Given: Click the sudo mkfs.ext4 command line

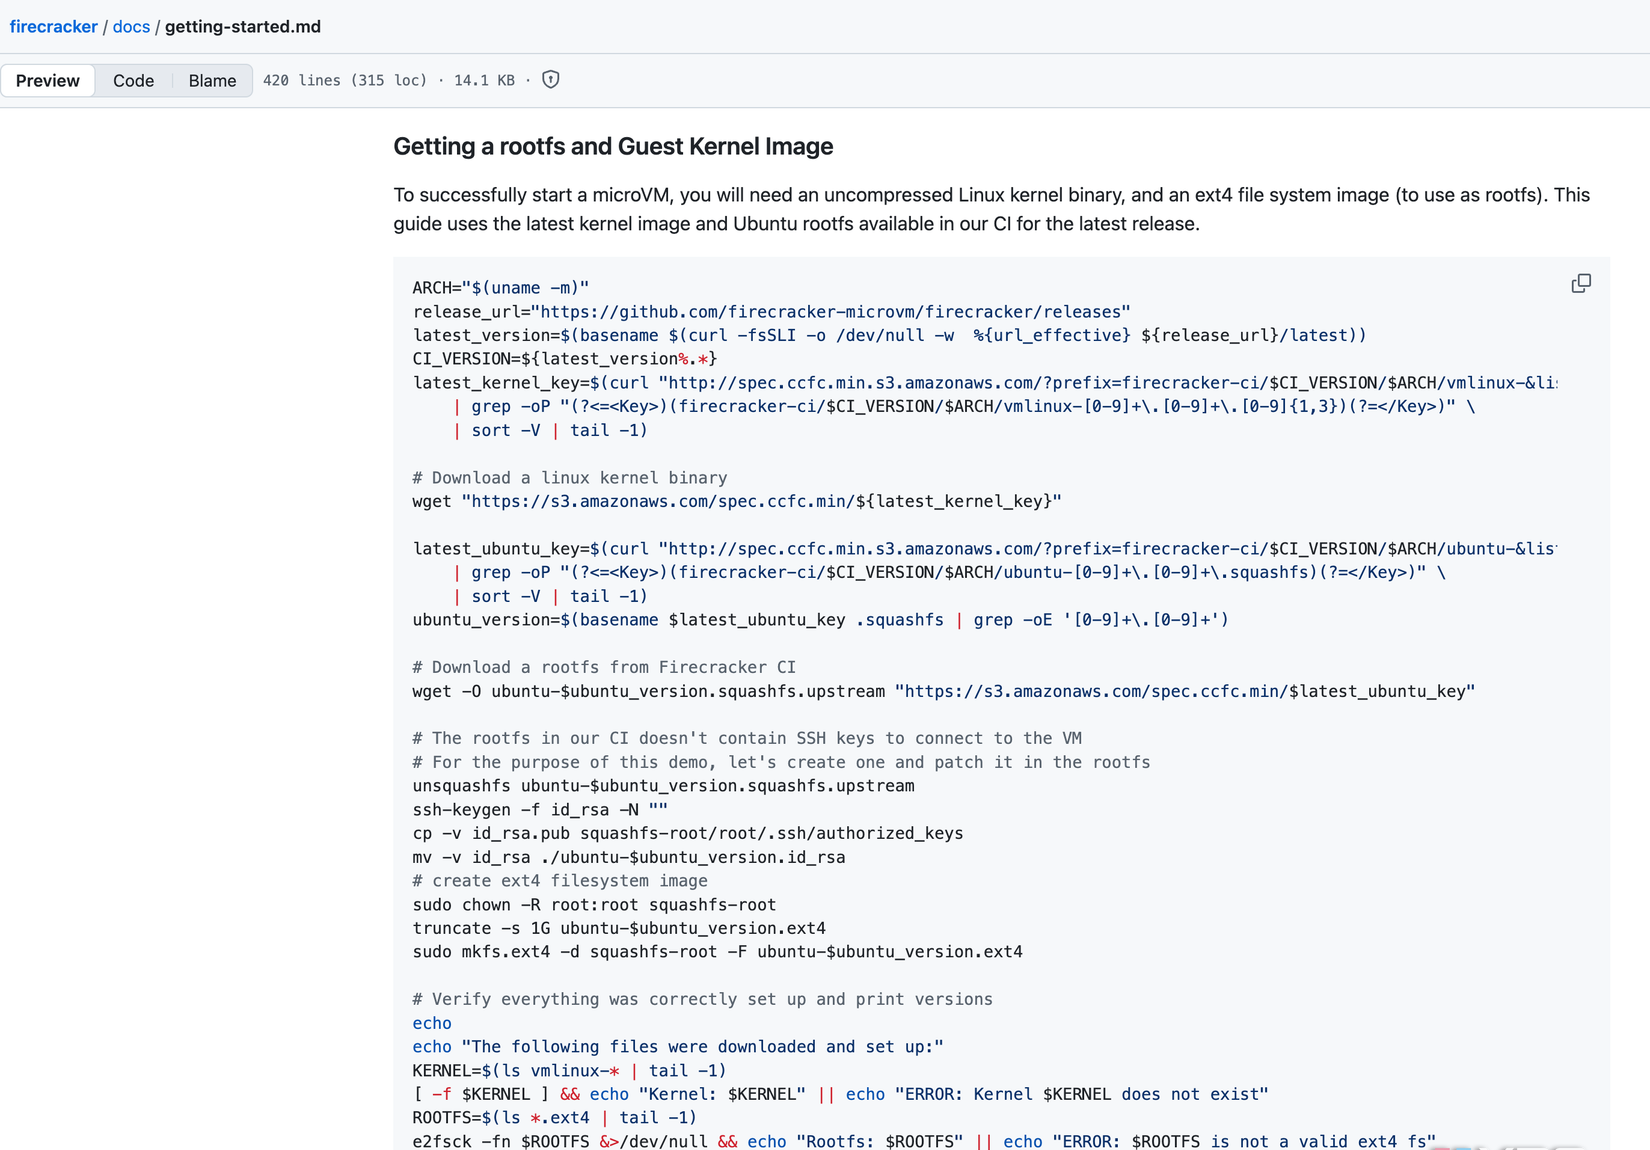Looking at the screenshot, I should 717,951.
